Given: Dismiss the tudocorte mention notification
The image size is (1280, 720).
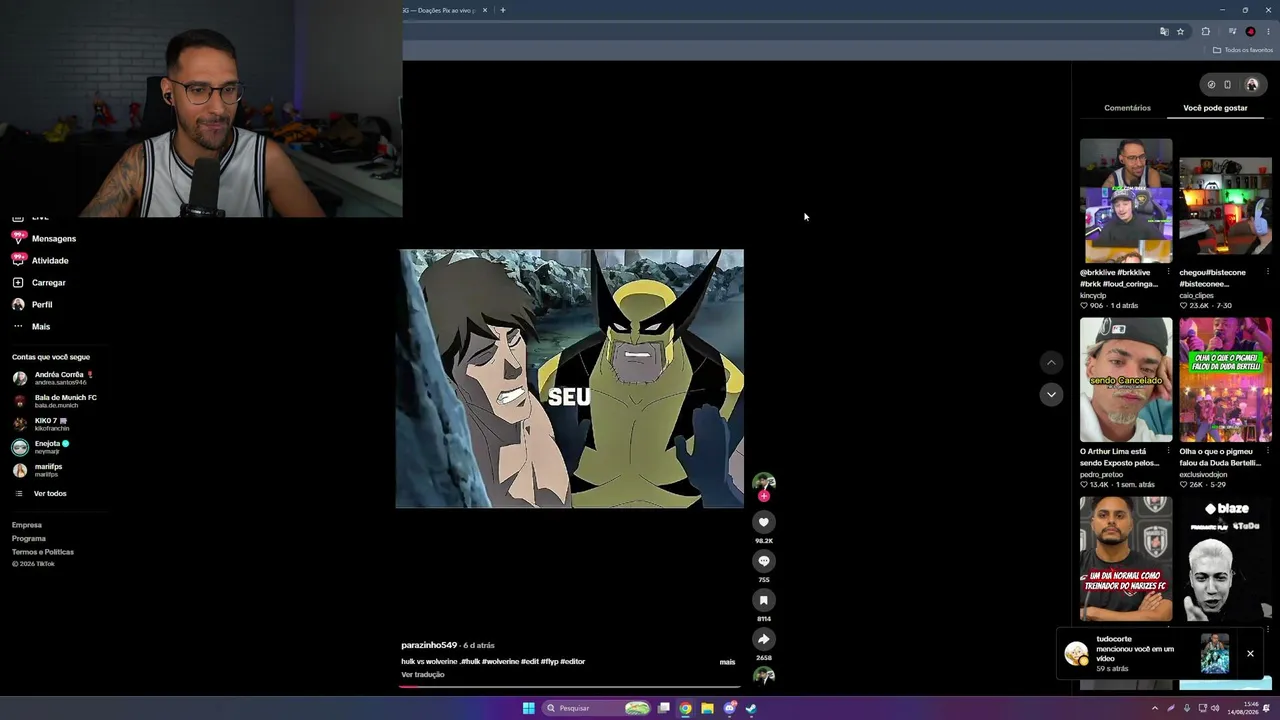Looking at the screenshot, I should pyautogui.click(x=1250, y=653).
